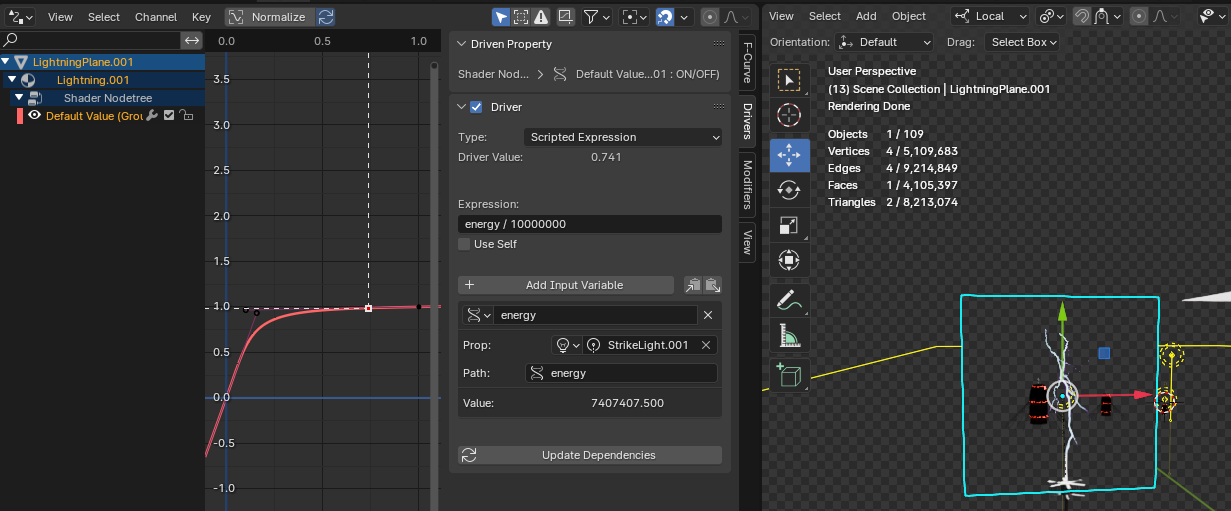The height and width of the screenshot is (511, 1231).
Task: Click the graph vertical scrollbar
Action: pos(433,285)
